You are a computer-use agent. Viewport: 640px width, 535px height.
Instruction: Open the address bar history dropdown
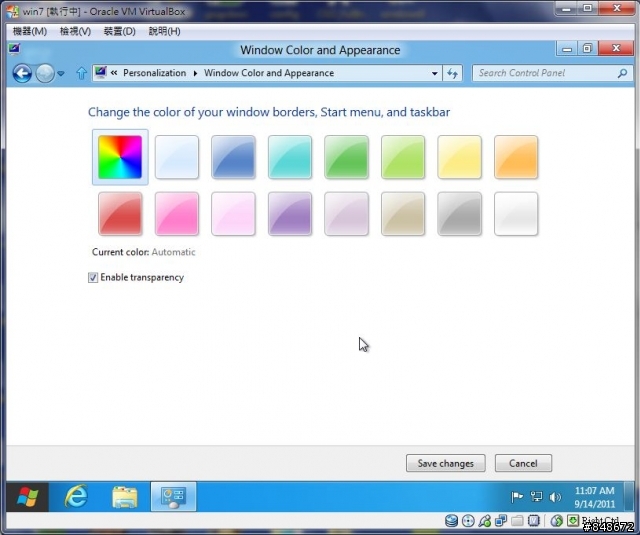click(435, 73)
